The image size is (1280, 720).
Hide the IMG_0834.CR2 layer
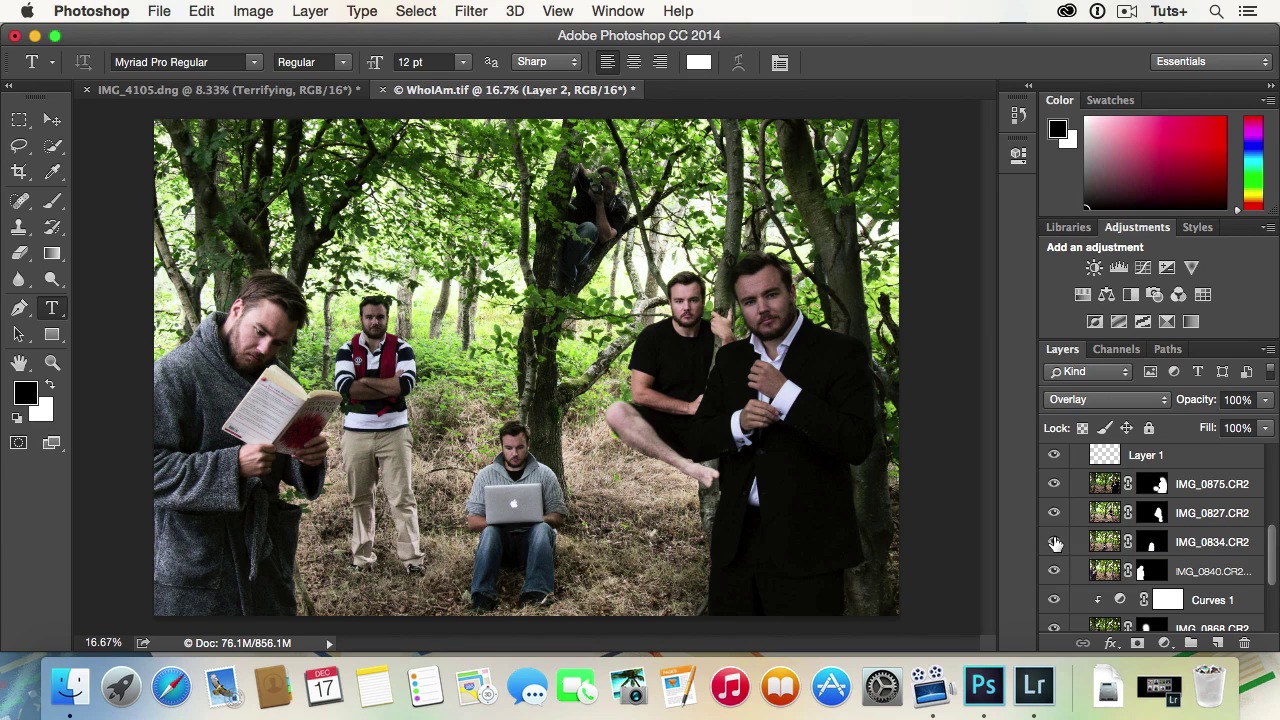[1054, 542]
